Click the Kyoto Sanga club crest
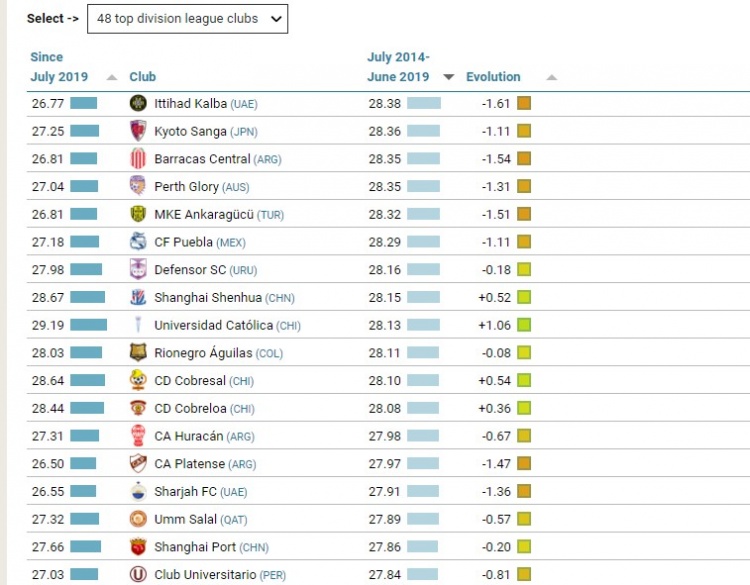Screen dimensions: 750x585 tap(138, 130)
